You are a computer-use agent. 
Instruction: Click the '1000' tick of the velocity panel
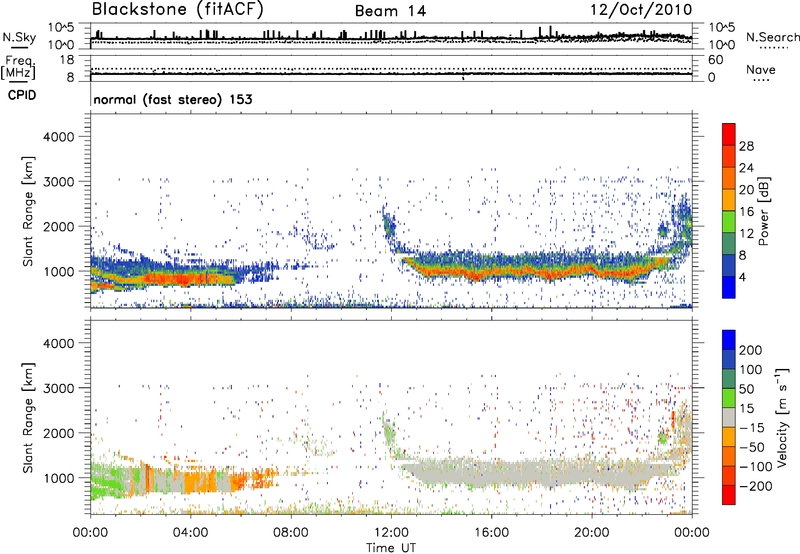[x=58, y=478]
